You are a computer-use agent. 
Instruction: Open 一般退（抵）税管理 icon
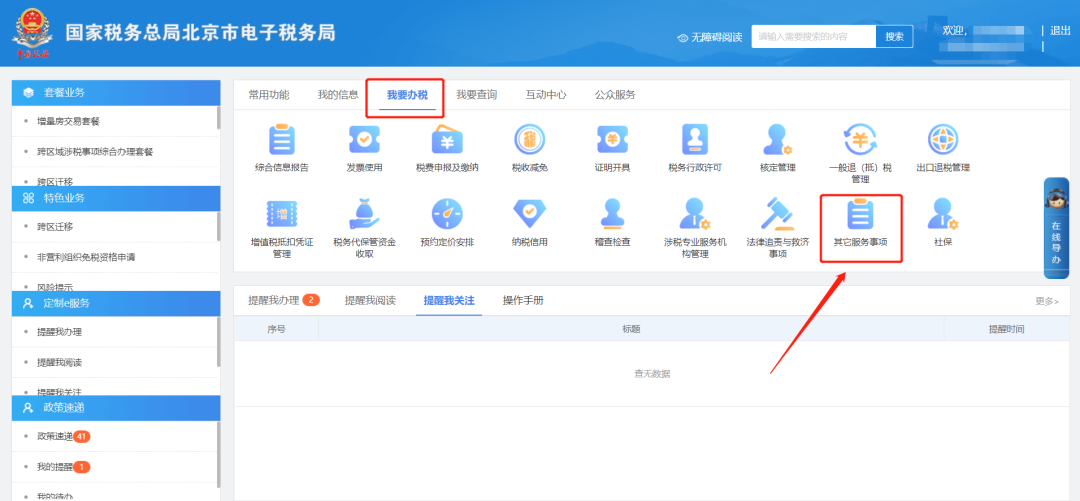(860, 140)
